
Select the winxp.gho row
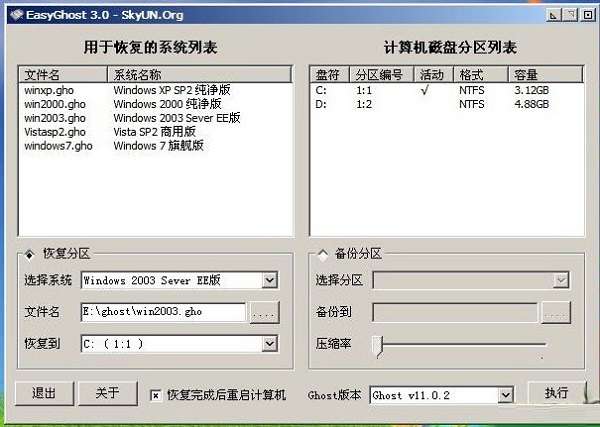click(155, 90)
